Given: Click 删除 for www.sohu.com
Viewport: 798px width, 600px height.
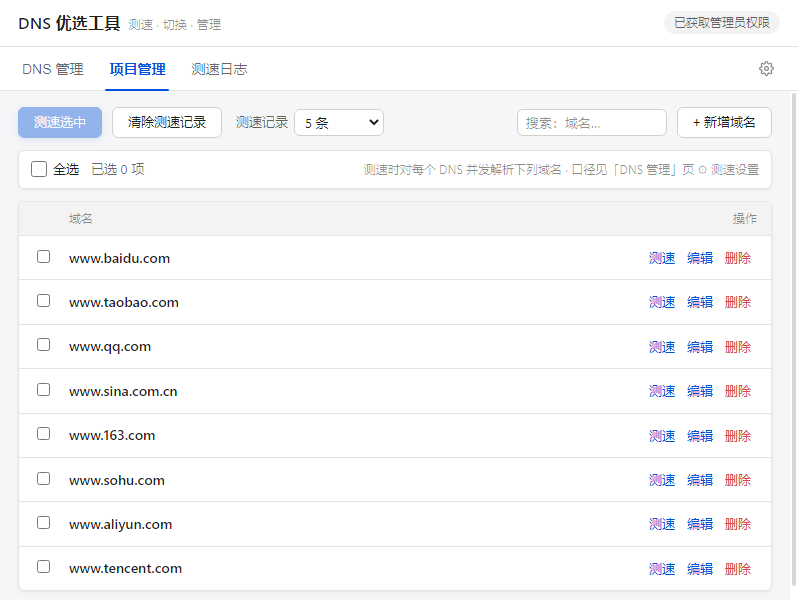Looking at the screenshot, I should [x=738, y=480].
